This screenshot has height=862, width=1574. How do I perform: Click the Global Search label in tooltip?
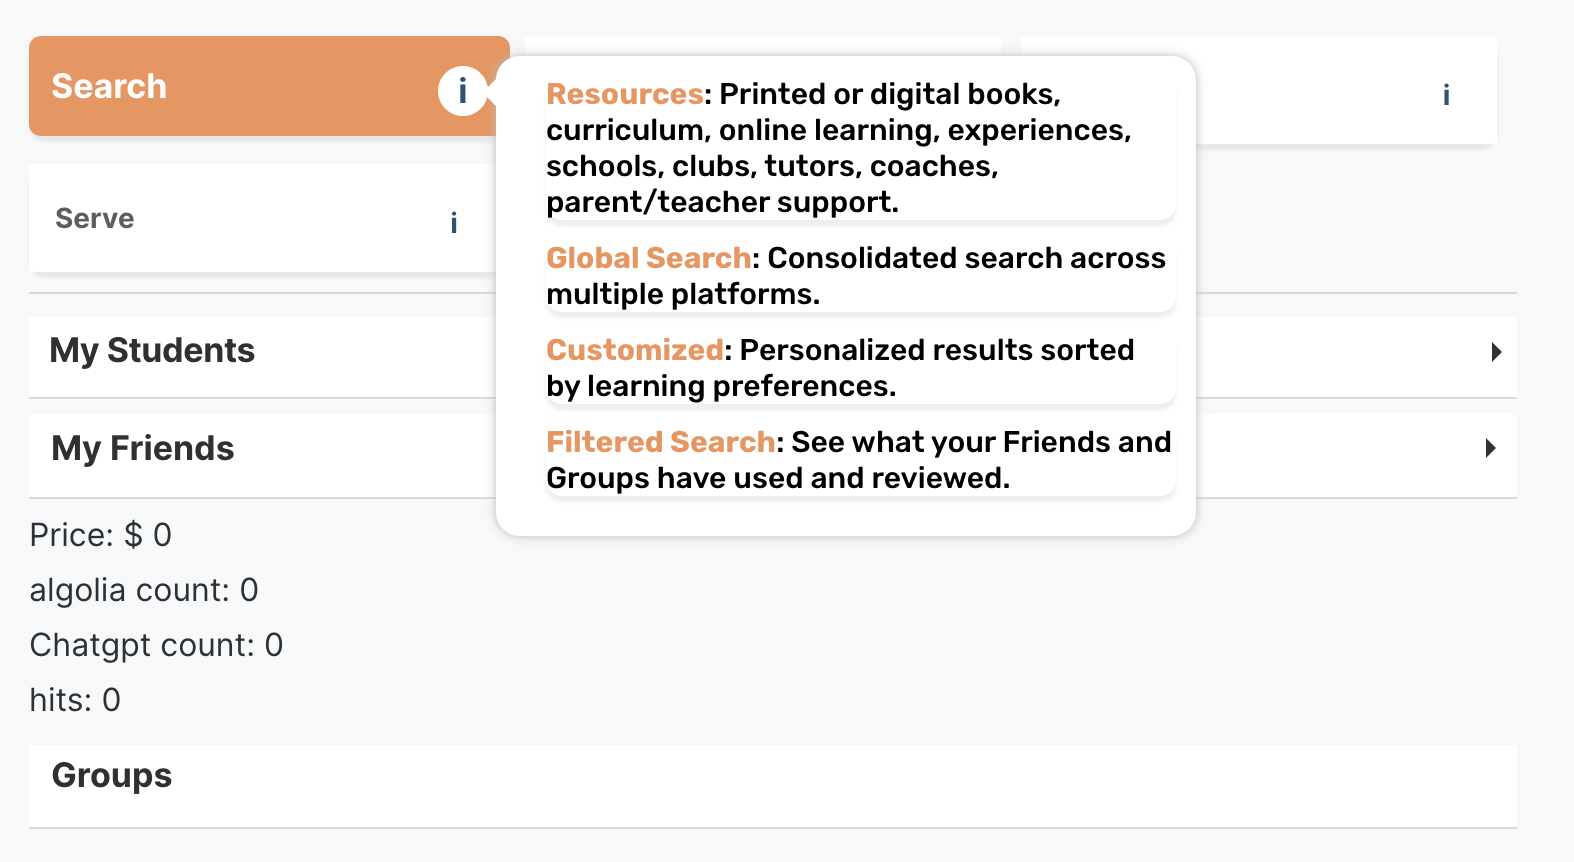648,258
